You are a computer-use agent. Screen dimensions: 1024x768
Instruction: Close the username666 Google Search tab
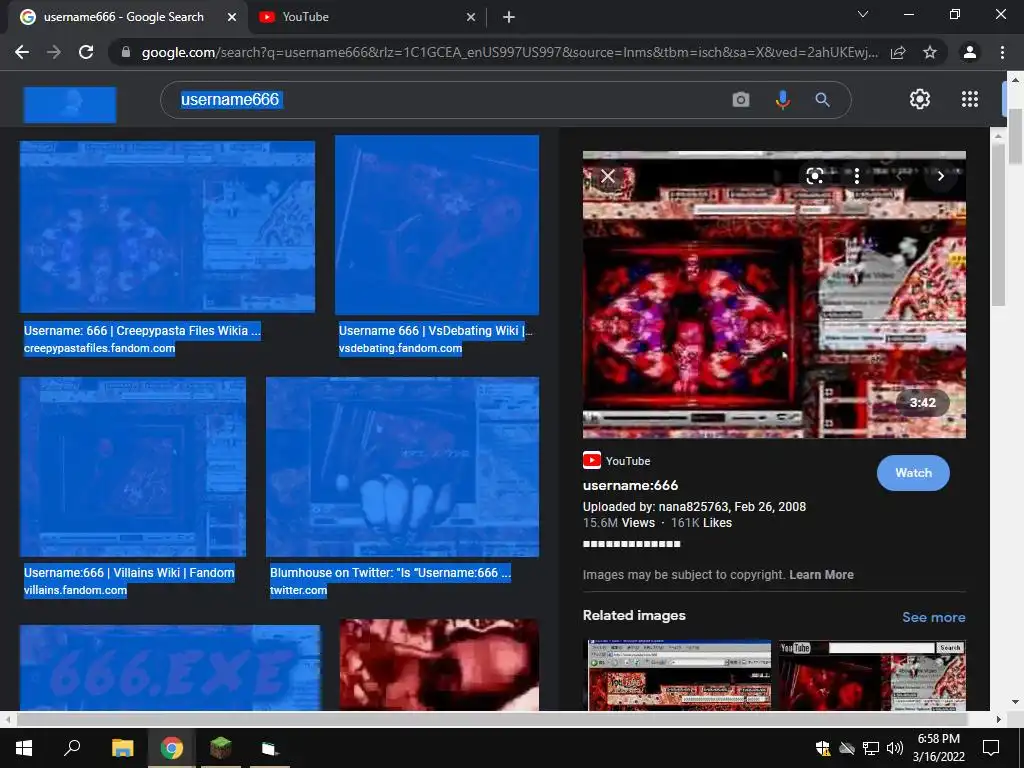pos(231,18)
